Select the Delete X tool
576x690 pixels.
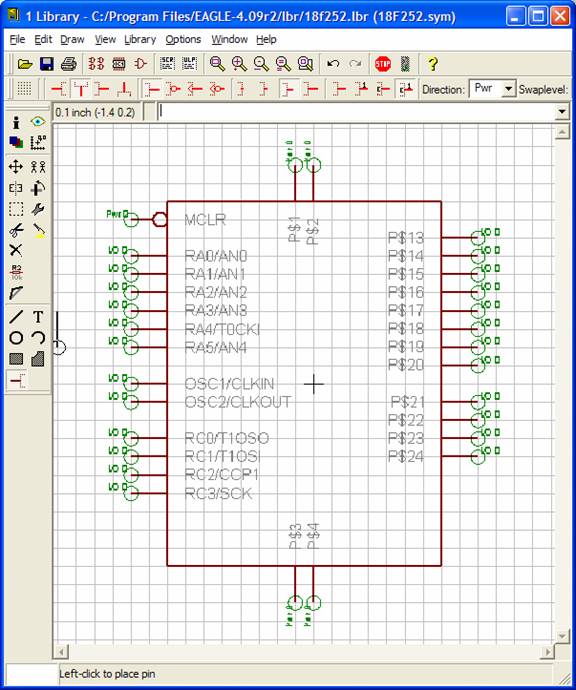[x=16, y=250]
